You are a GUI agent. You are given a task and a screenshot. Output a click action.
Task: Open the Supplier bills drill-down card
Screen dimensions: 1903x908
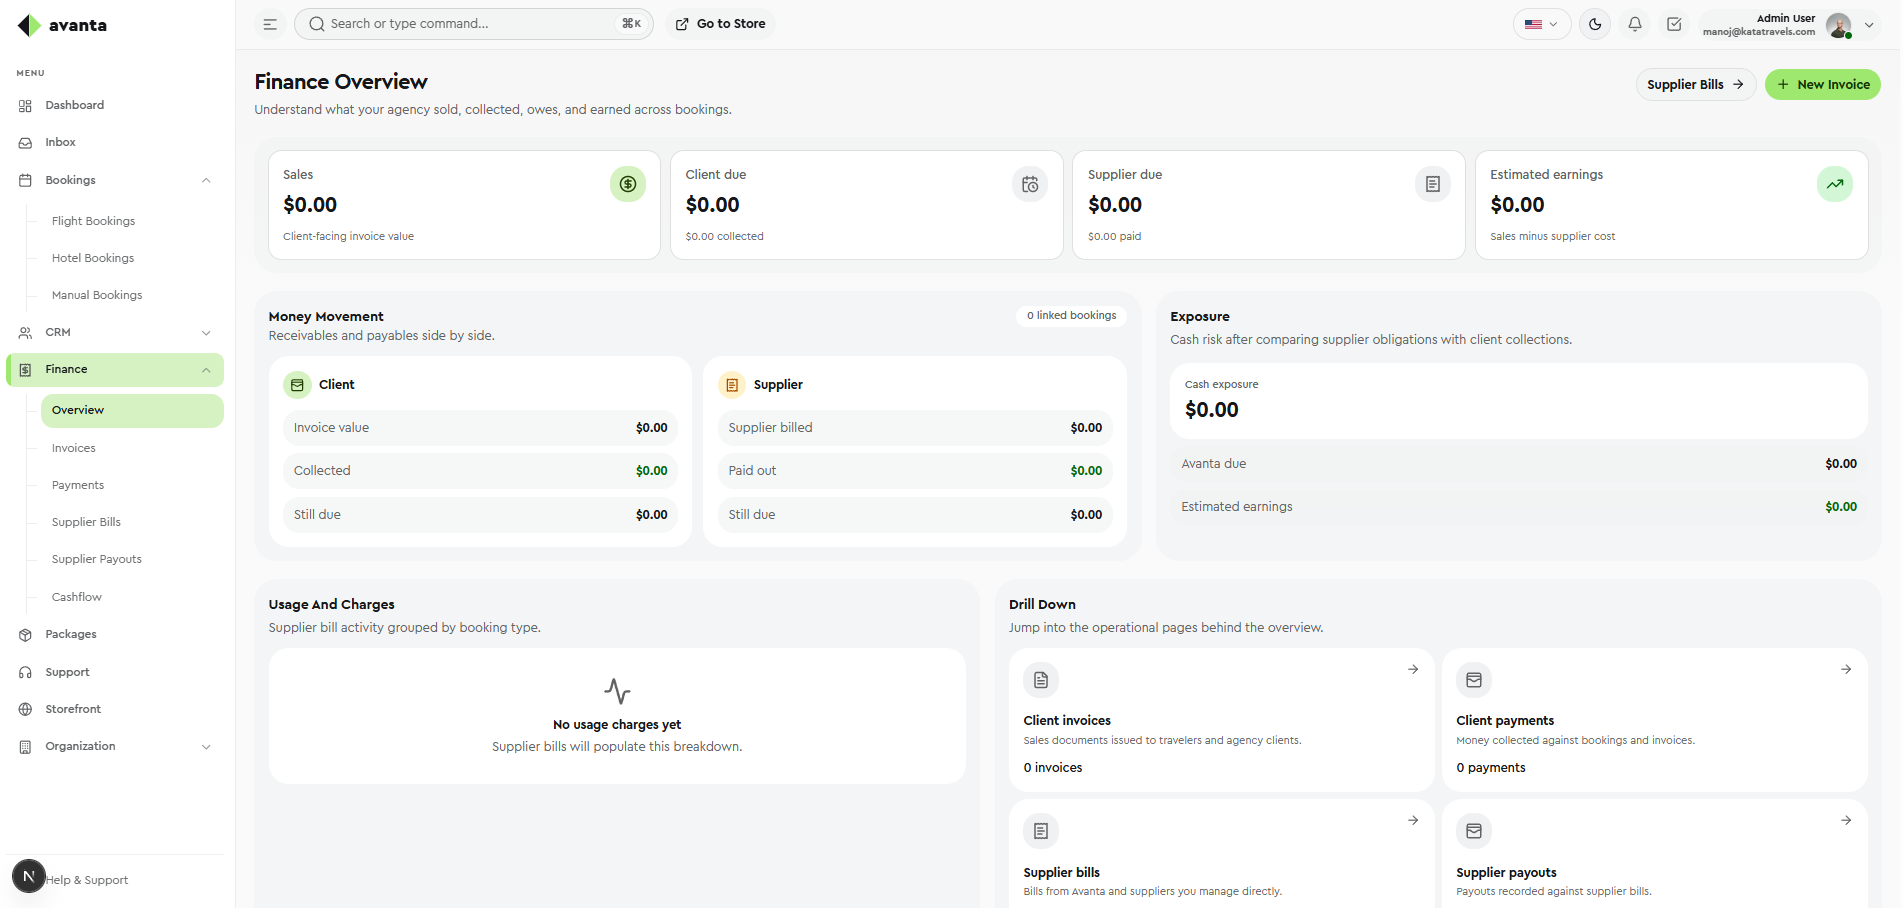(1221, 854)
